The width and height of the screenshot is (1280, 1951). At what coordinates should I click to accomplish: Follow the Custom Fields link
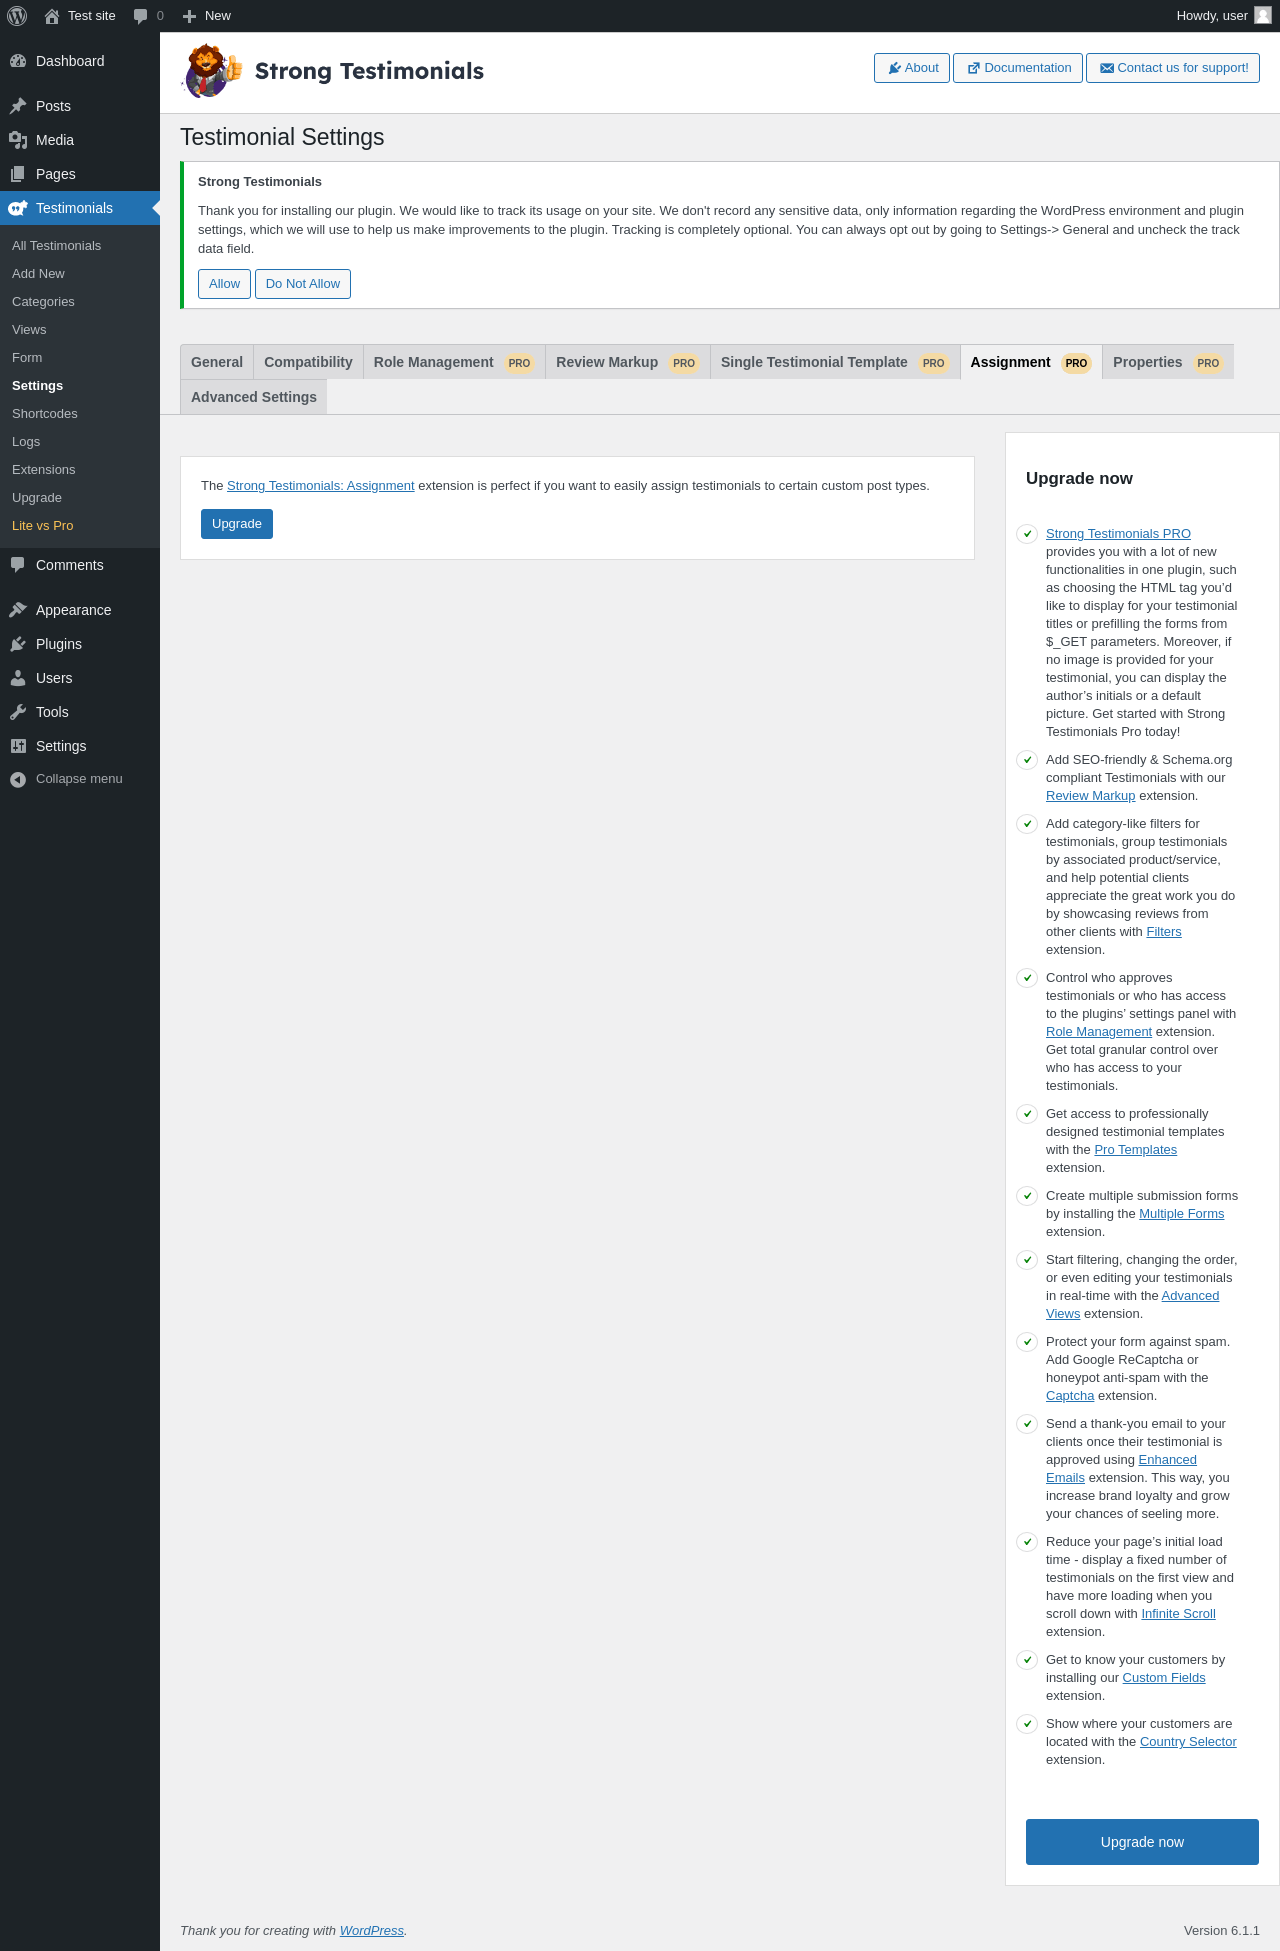click(x=1164, y=1678)
